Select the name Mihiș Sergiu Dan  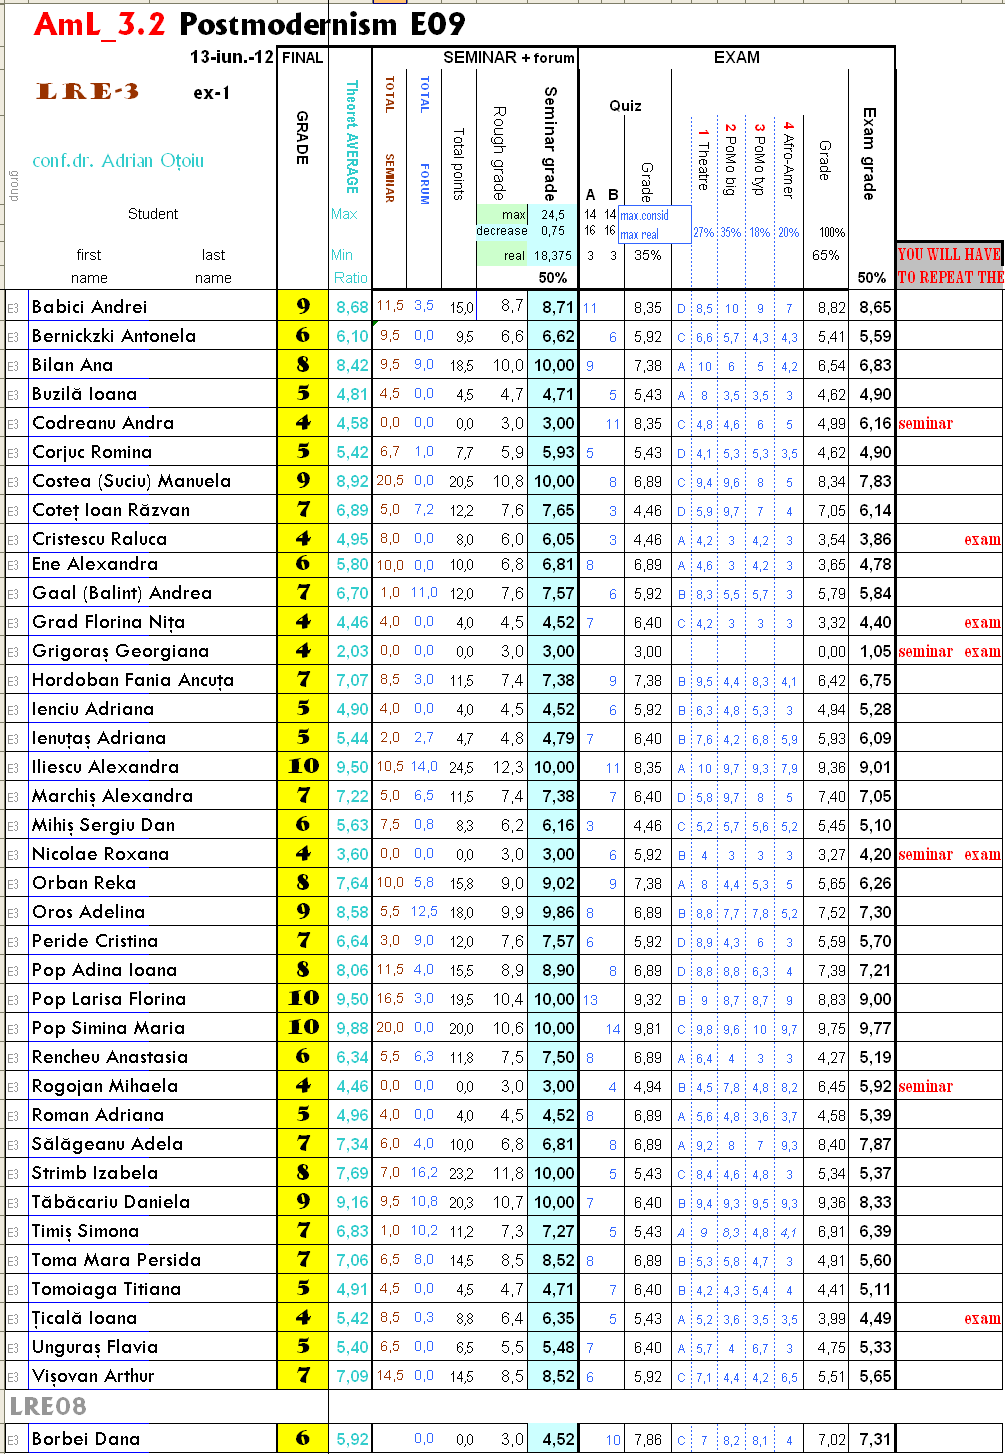[x=103, y=825]
